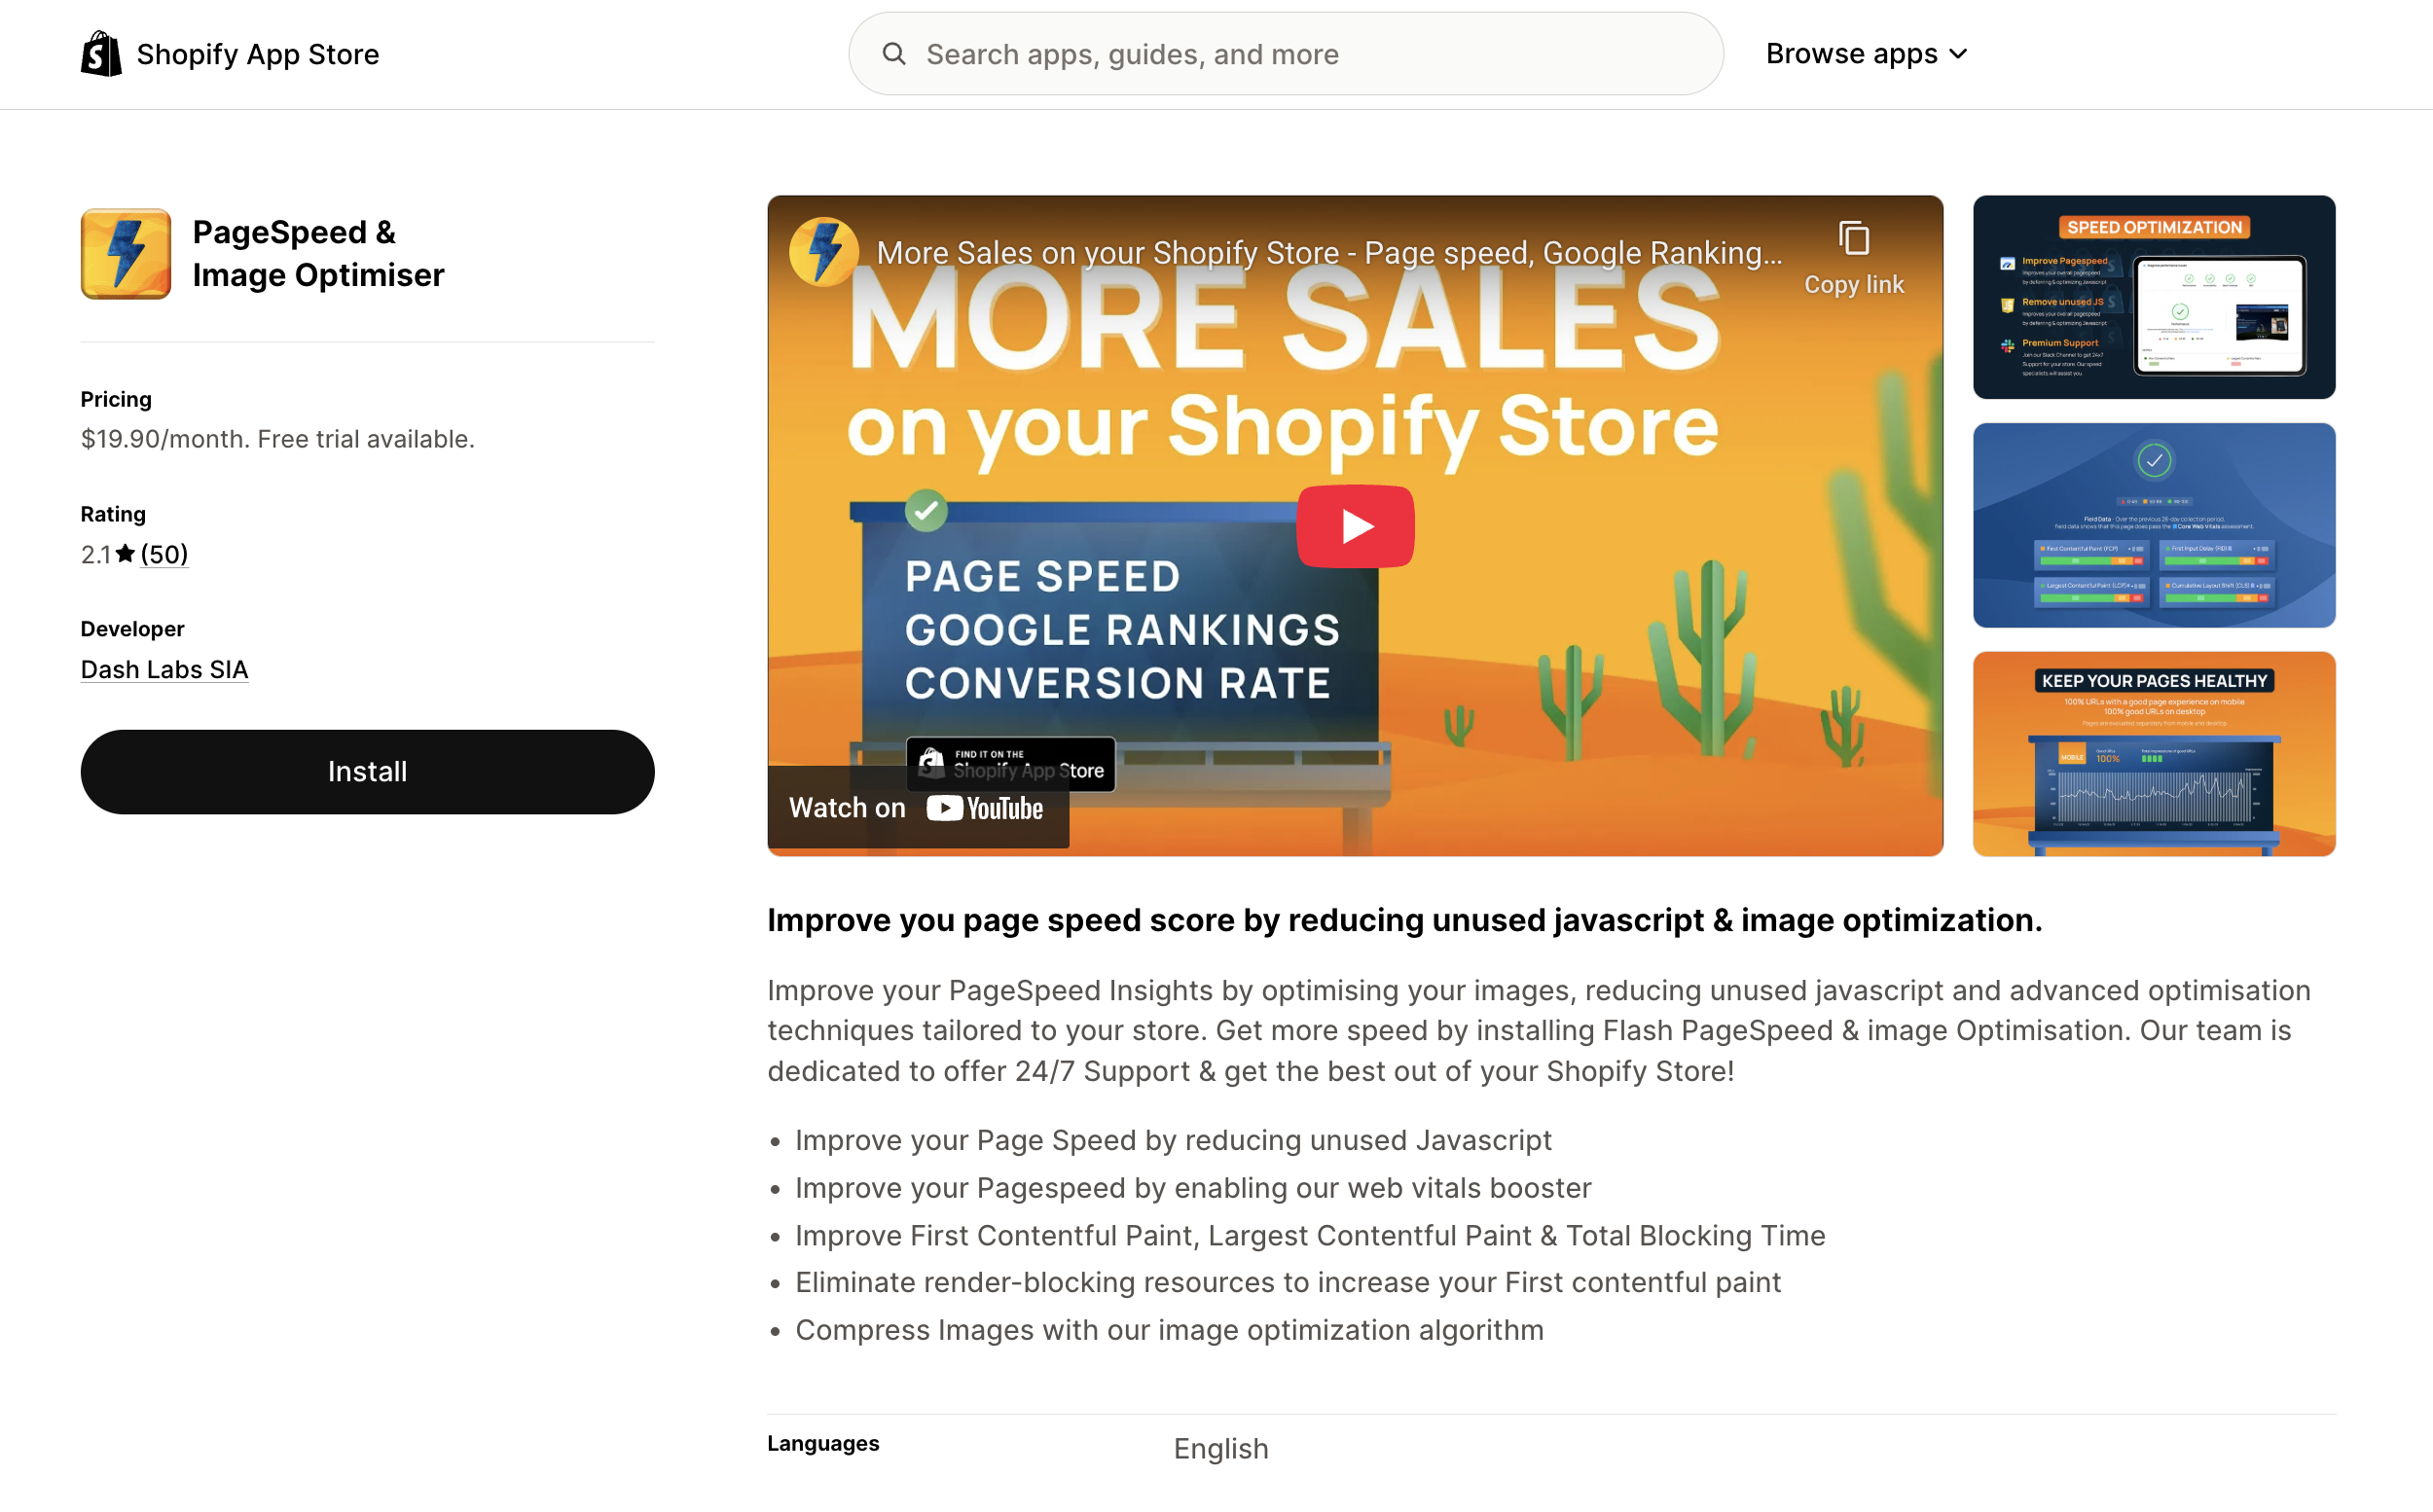The image size is (2433, 1512).
Task: Click the Browse apps chevron arrow
Action: (1958, 54)
